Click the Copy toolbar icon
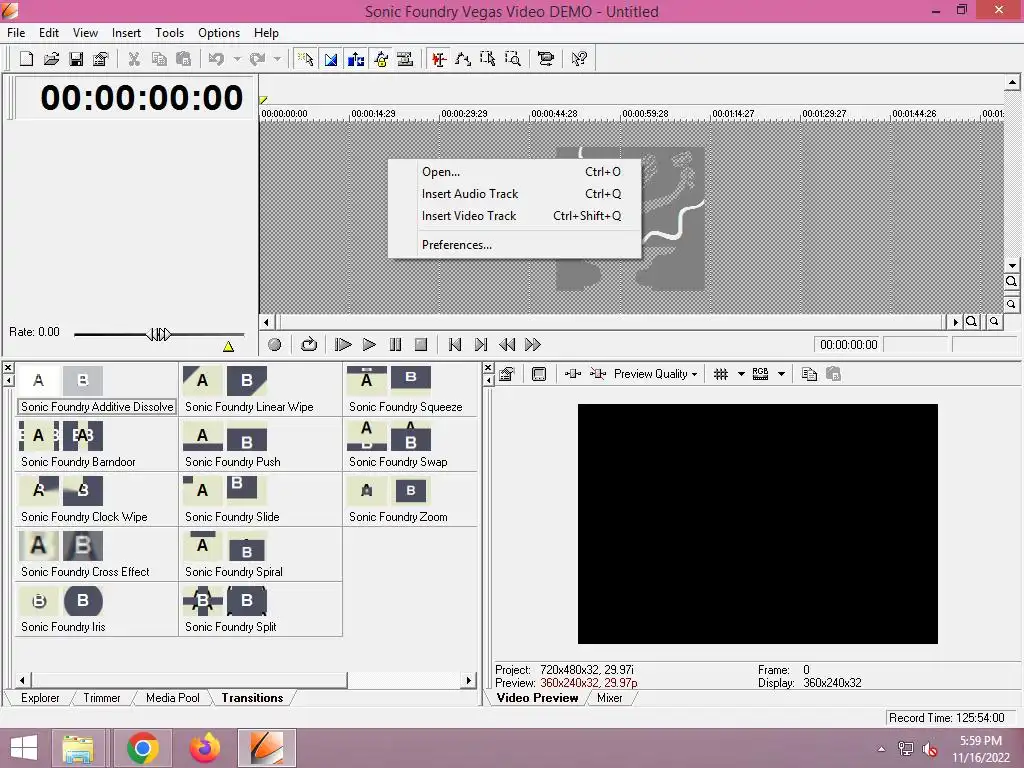The width and height of the screenshot is (1024, 768). (159, 59)
